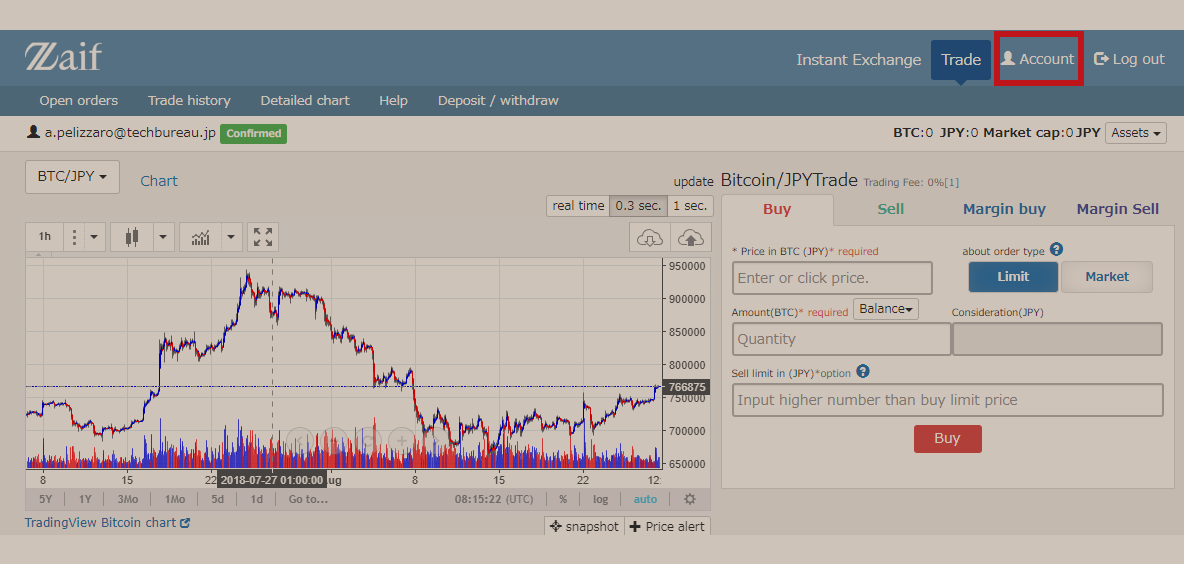
Task: Click the 766875 current price label
Action: (x=685, y=387)
